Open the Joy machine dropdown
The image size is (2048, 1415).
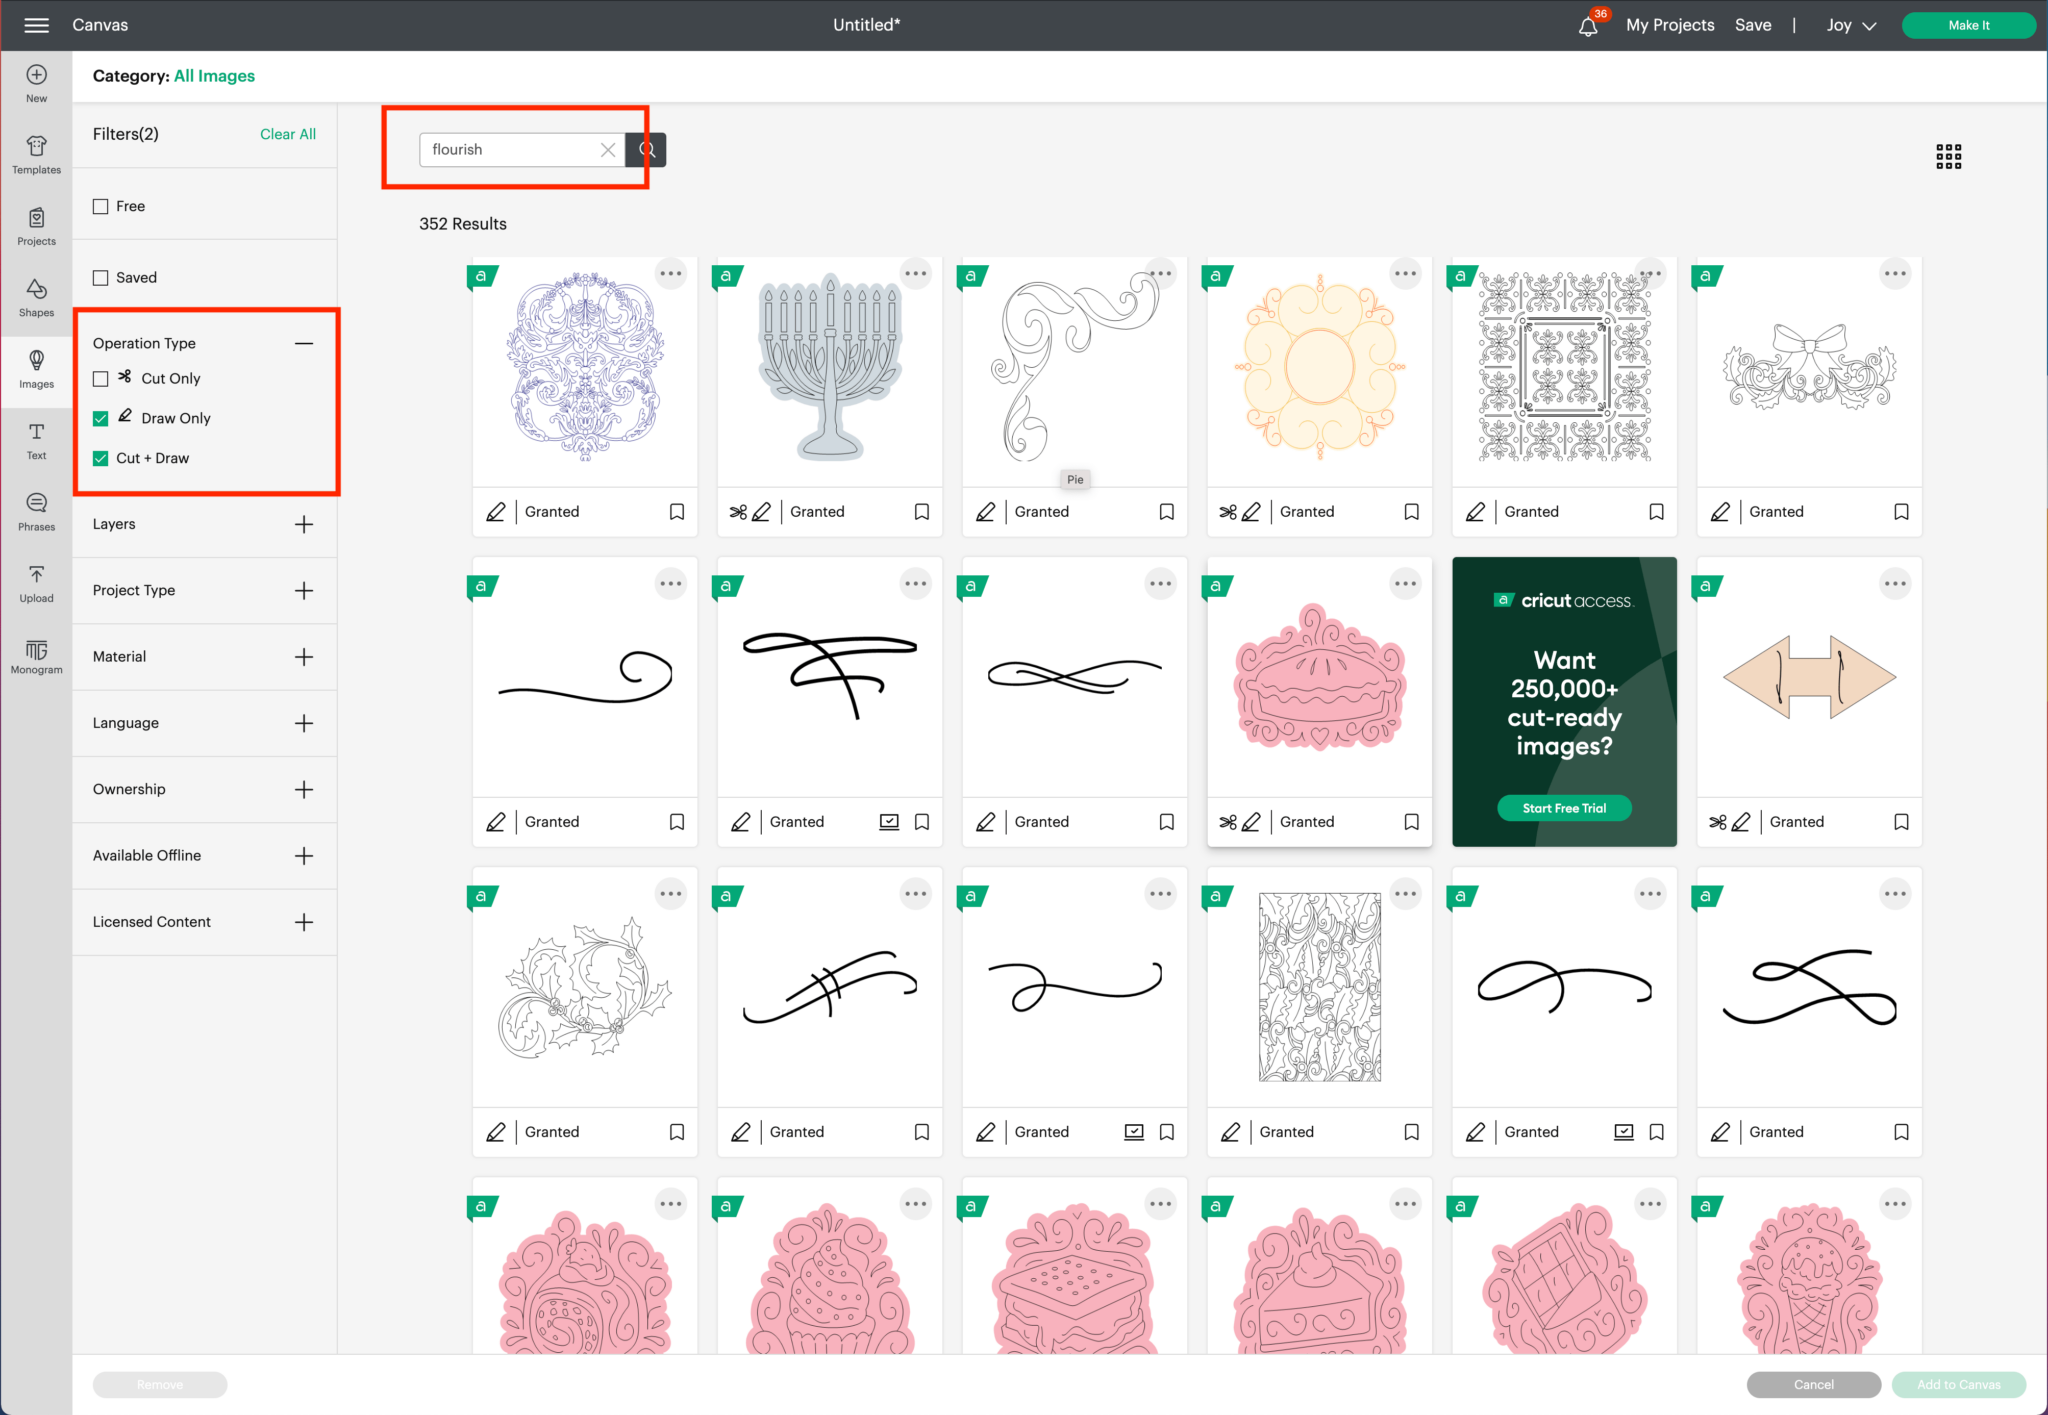tap(1851, 26)
